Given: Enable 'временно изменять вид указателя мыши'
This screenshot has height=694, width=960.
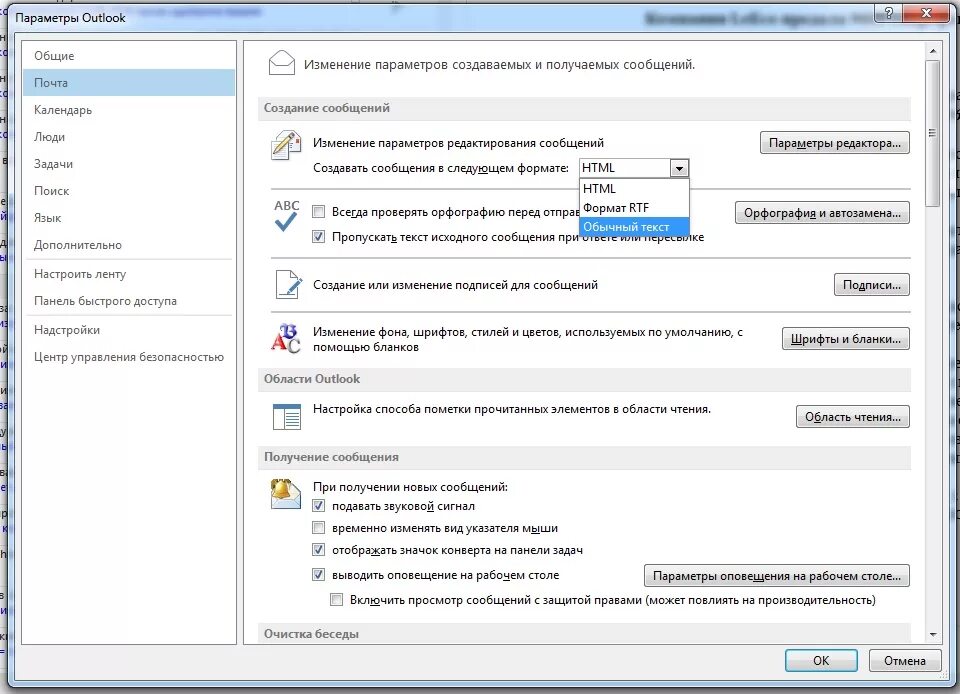Looking at the screenshot, I should (318, 528).
